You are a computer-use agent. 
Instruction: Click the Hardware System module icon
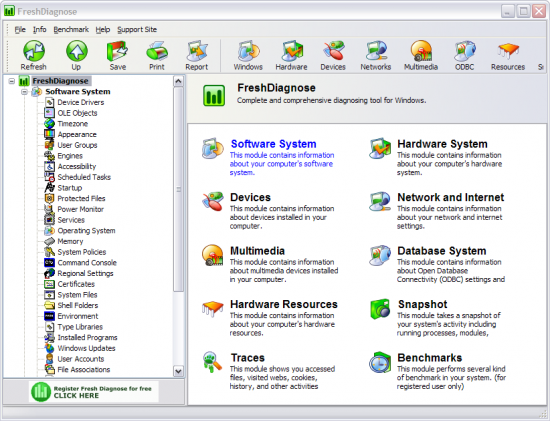pyautogui.click(x=380, y=148)
